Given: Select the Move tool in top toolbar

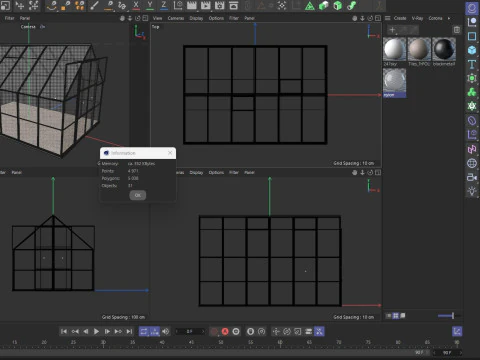Looking at the screenshot, I should 20,5.
